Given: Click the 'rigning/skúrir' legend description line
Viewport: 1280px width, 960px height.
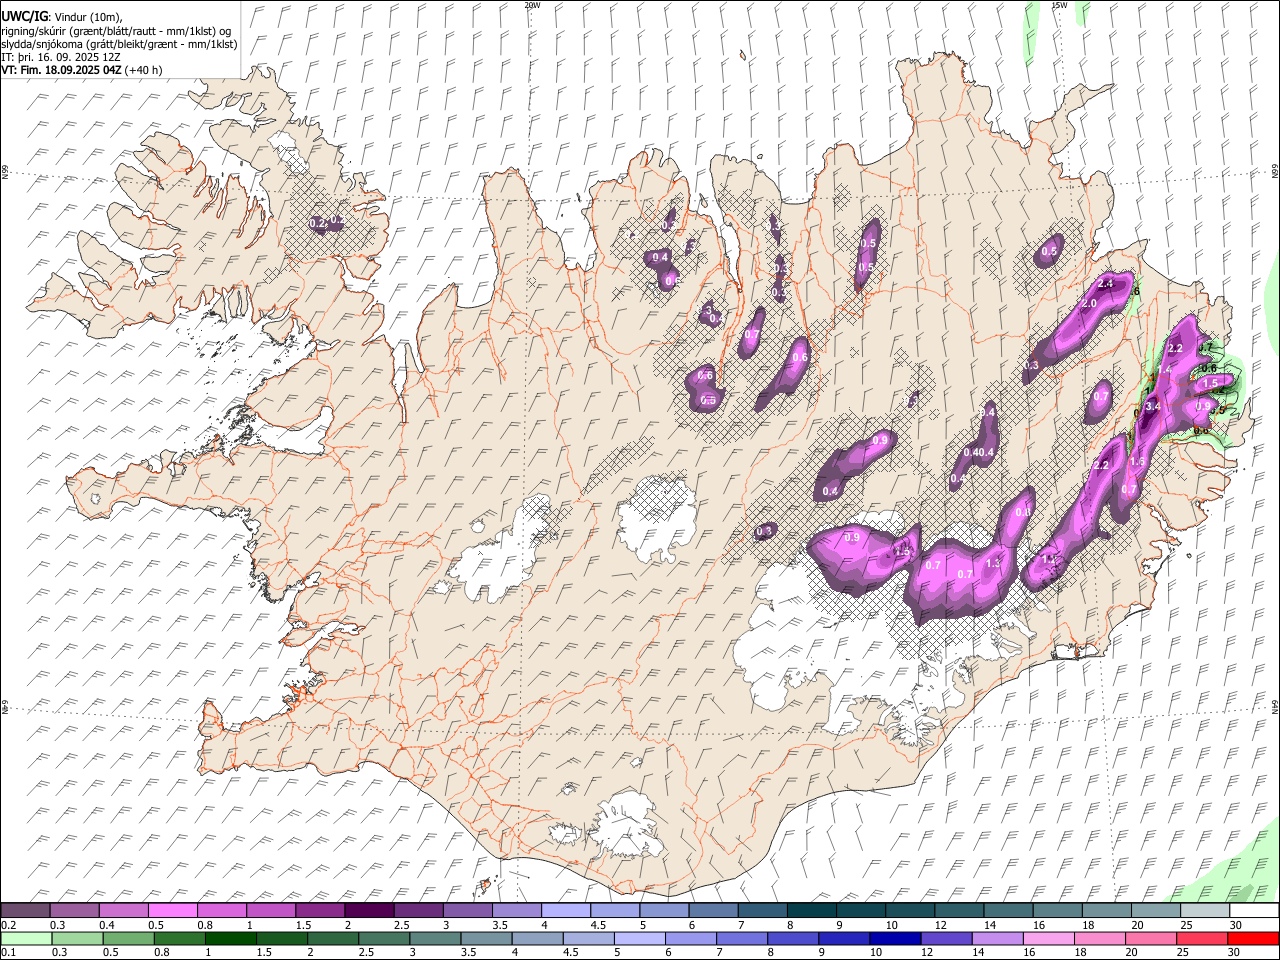Looking at the screenshot, I should point(116,30).
